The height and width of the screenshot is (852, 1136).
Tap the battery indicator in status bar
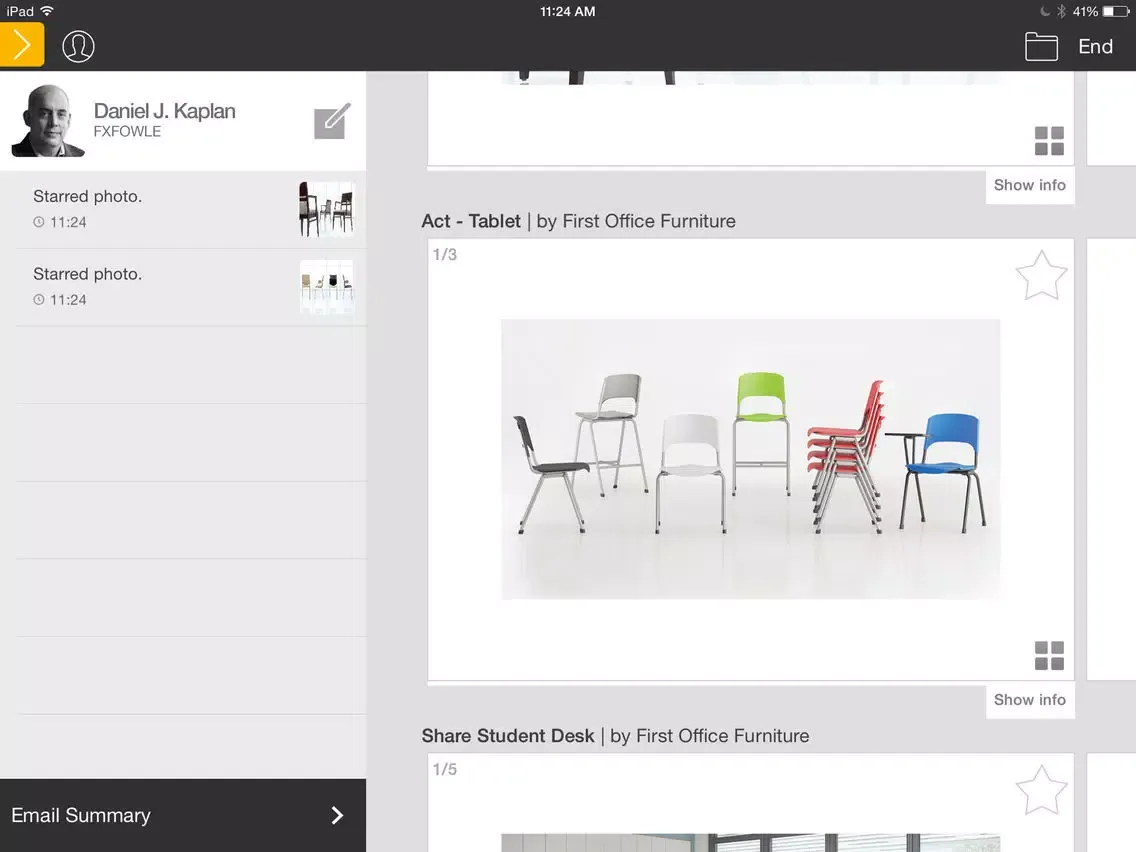[x=1115, y=11]
